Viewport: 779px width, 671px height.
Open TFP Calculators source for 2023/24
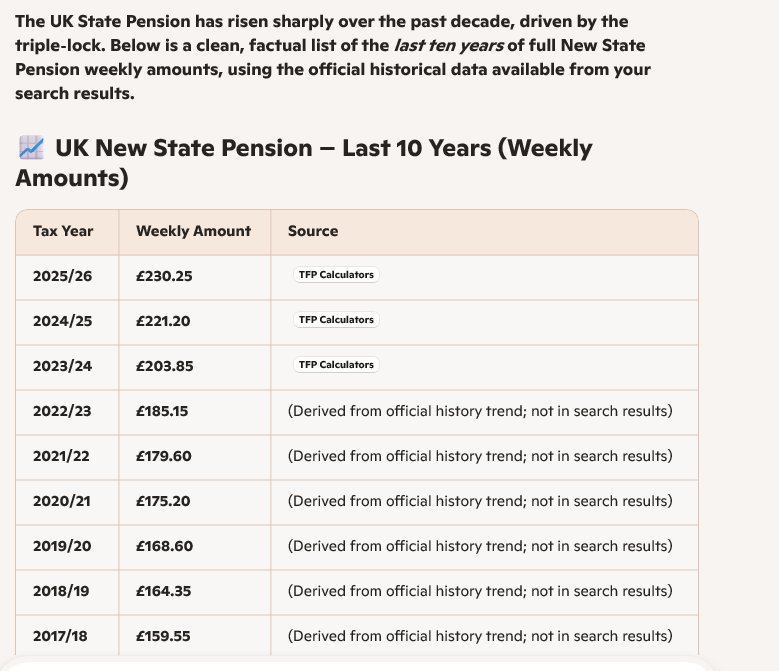pyautogui.click(x=336, y=365)
